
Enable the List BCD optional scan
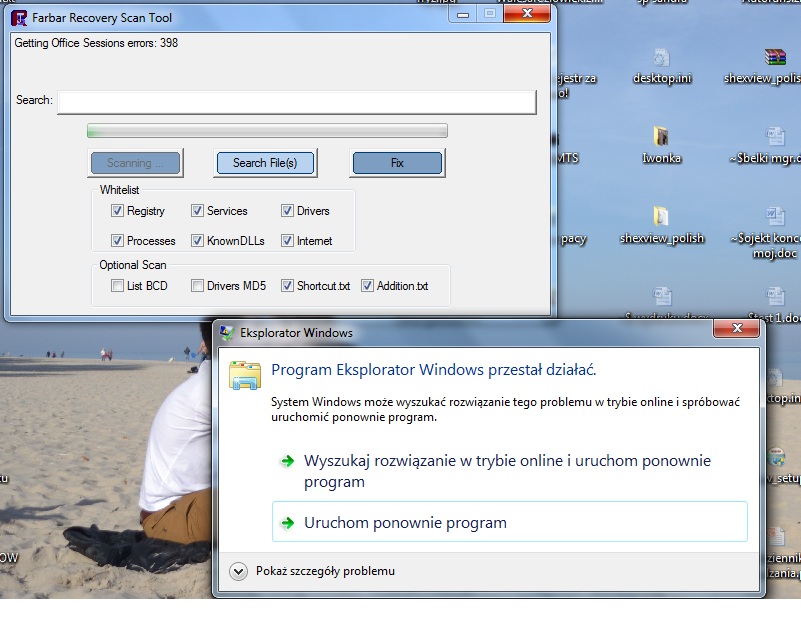click(x=117, y=285)
